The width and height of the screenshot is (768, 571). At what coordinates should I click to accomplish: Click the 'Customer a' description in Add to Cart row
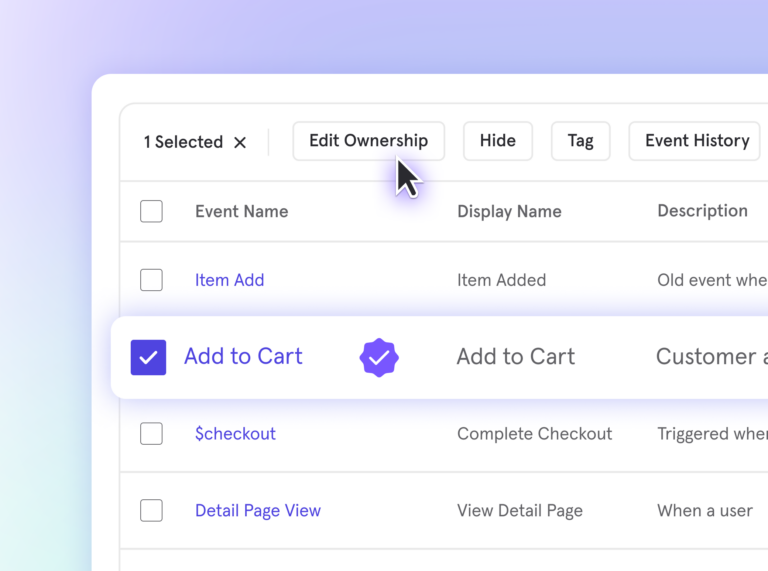(712, 357)
